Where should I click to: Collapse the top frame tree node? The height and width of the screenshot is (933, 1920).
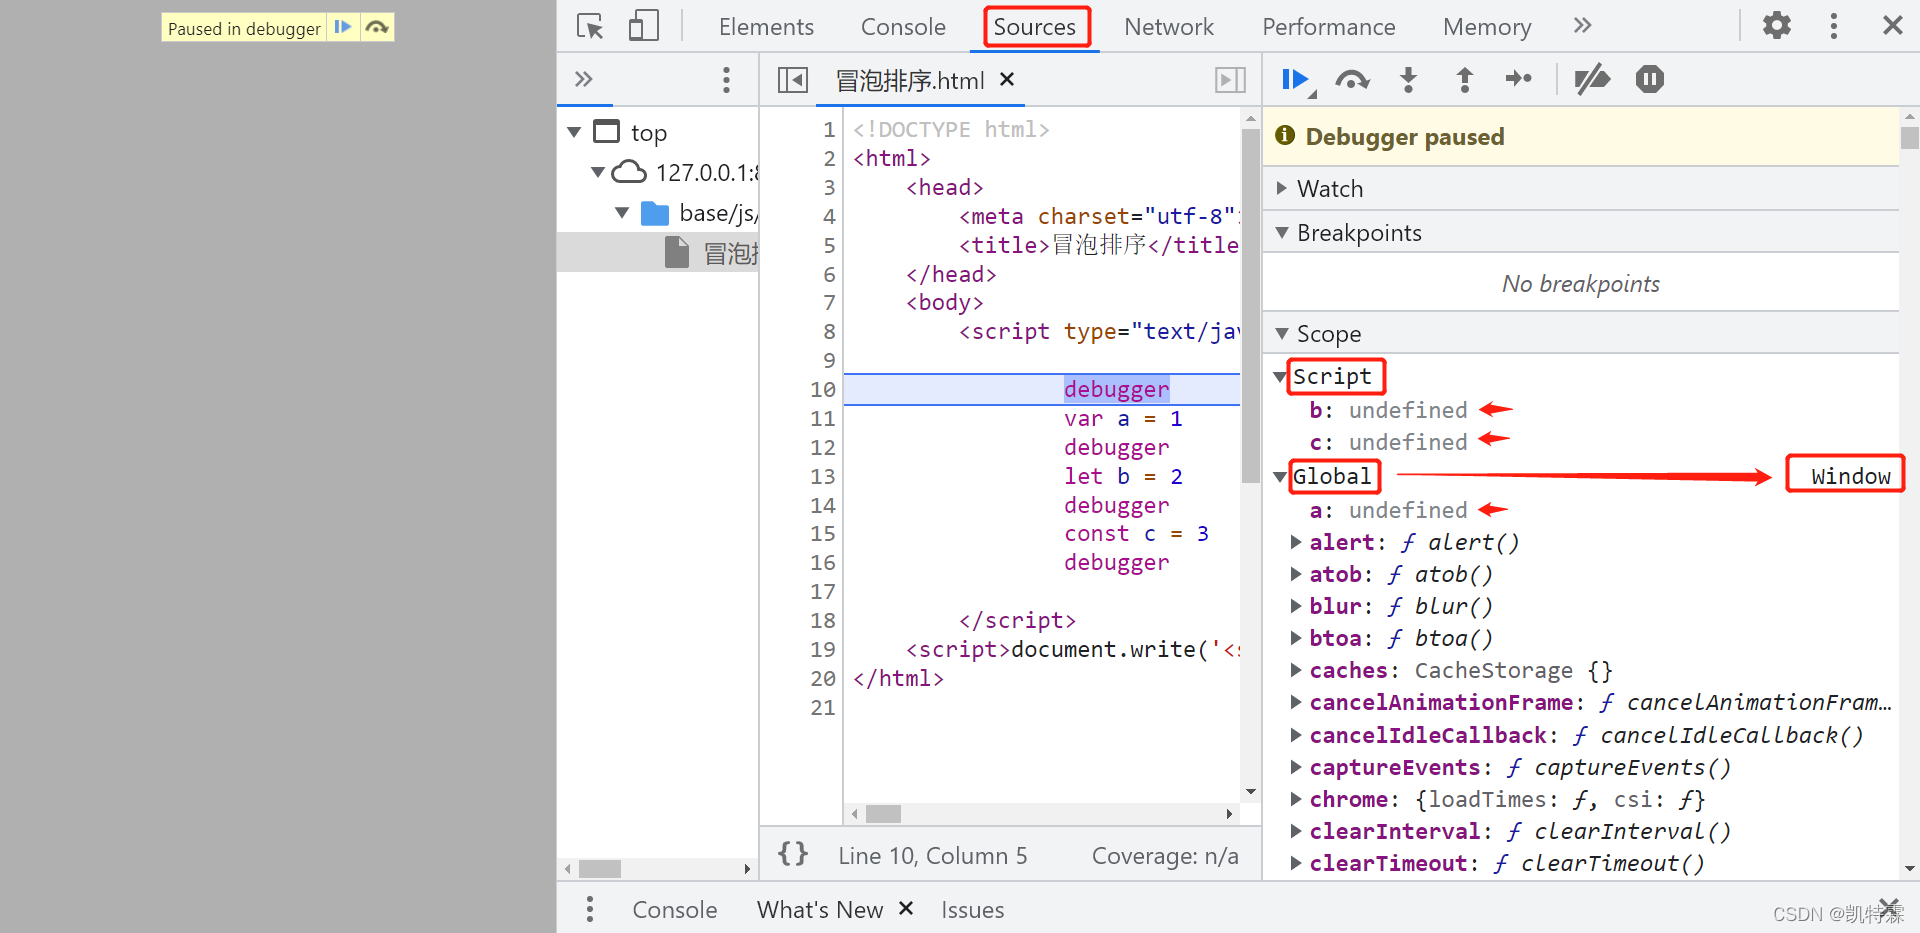point(574,132)
